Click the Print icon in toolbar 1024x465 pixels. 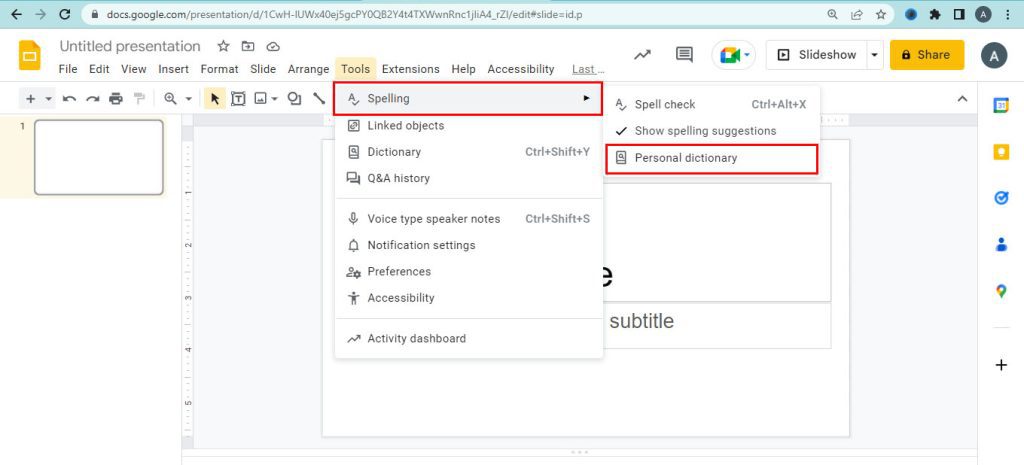[x=116, y=98]
